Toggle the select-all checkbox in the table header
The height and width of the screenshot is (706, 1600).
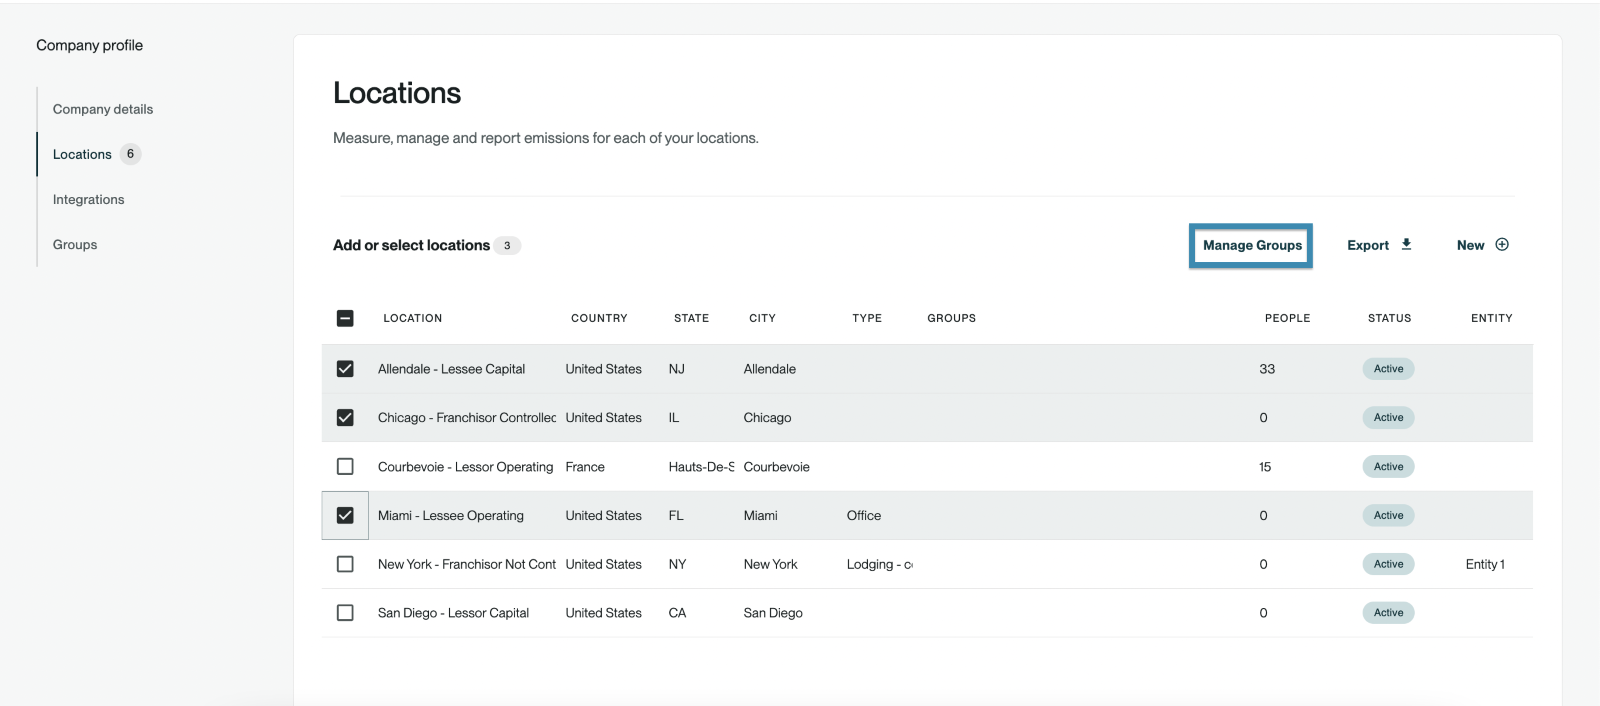345,318
